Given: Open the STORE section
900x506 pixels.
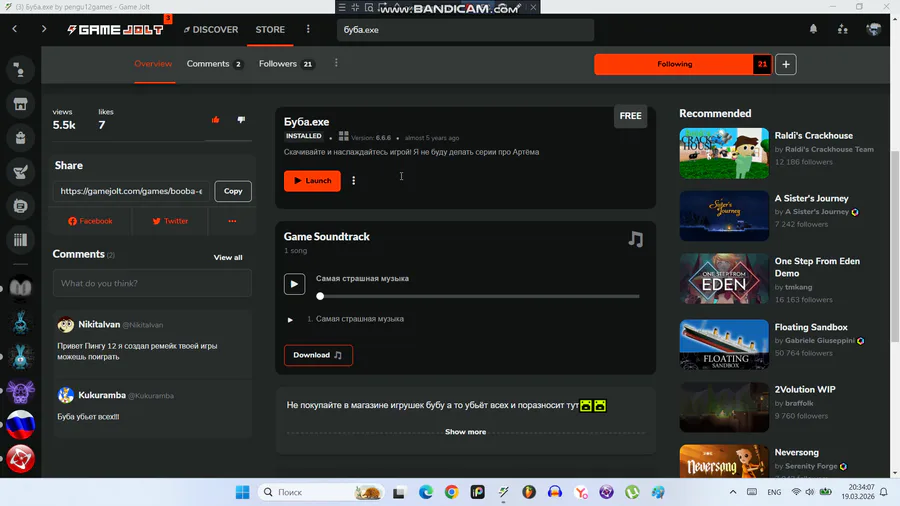Looking at the screenshot, I should (270, 29).
